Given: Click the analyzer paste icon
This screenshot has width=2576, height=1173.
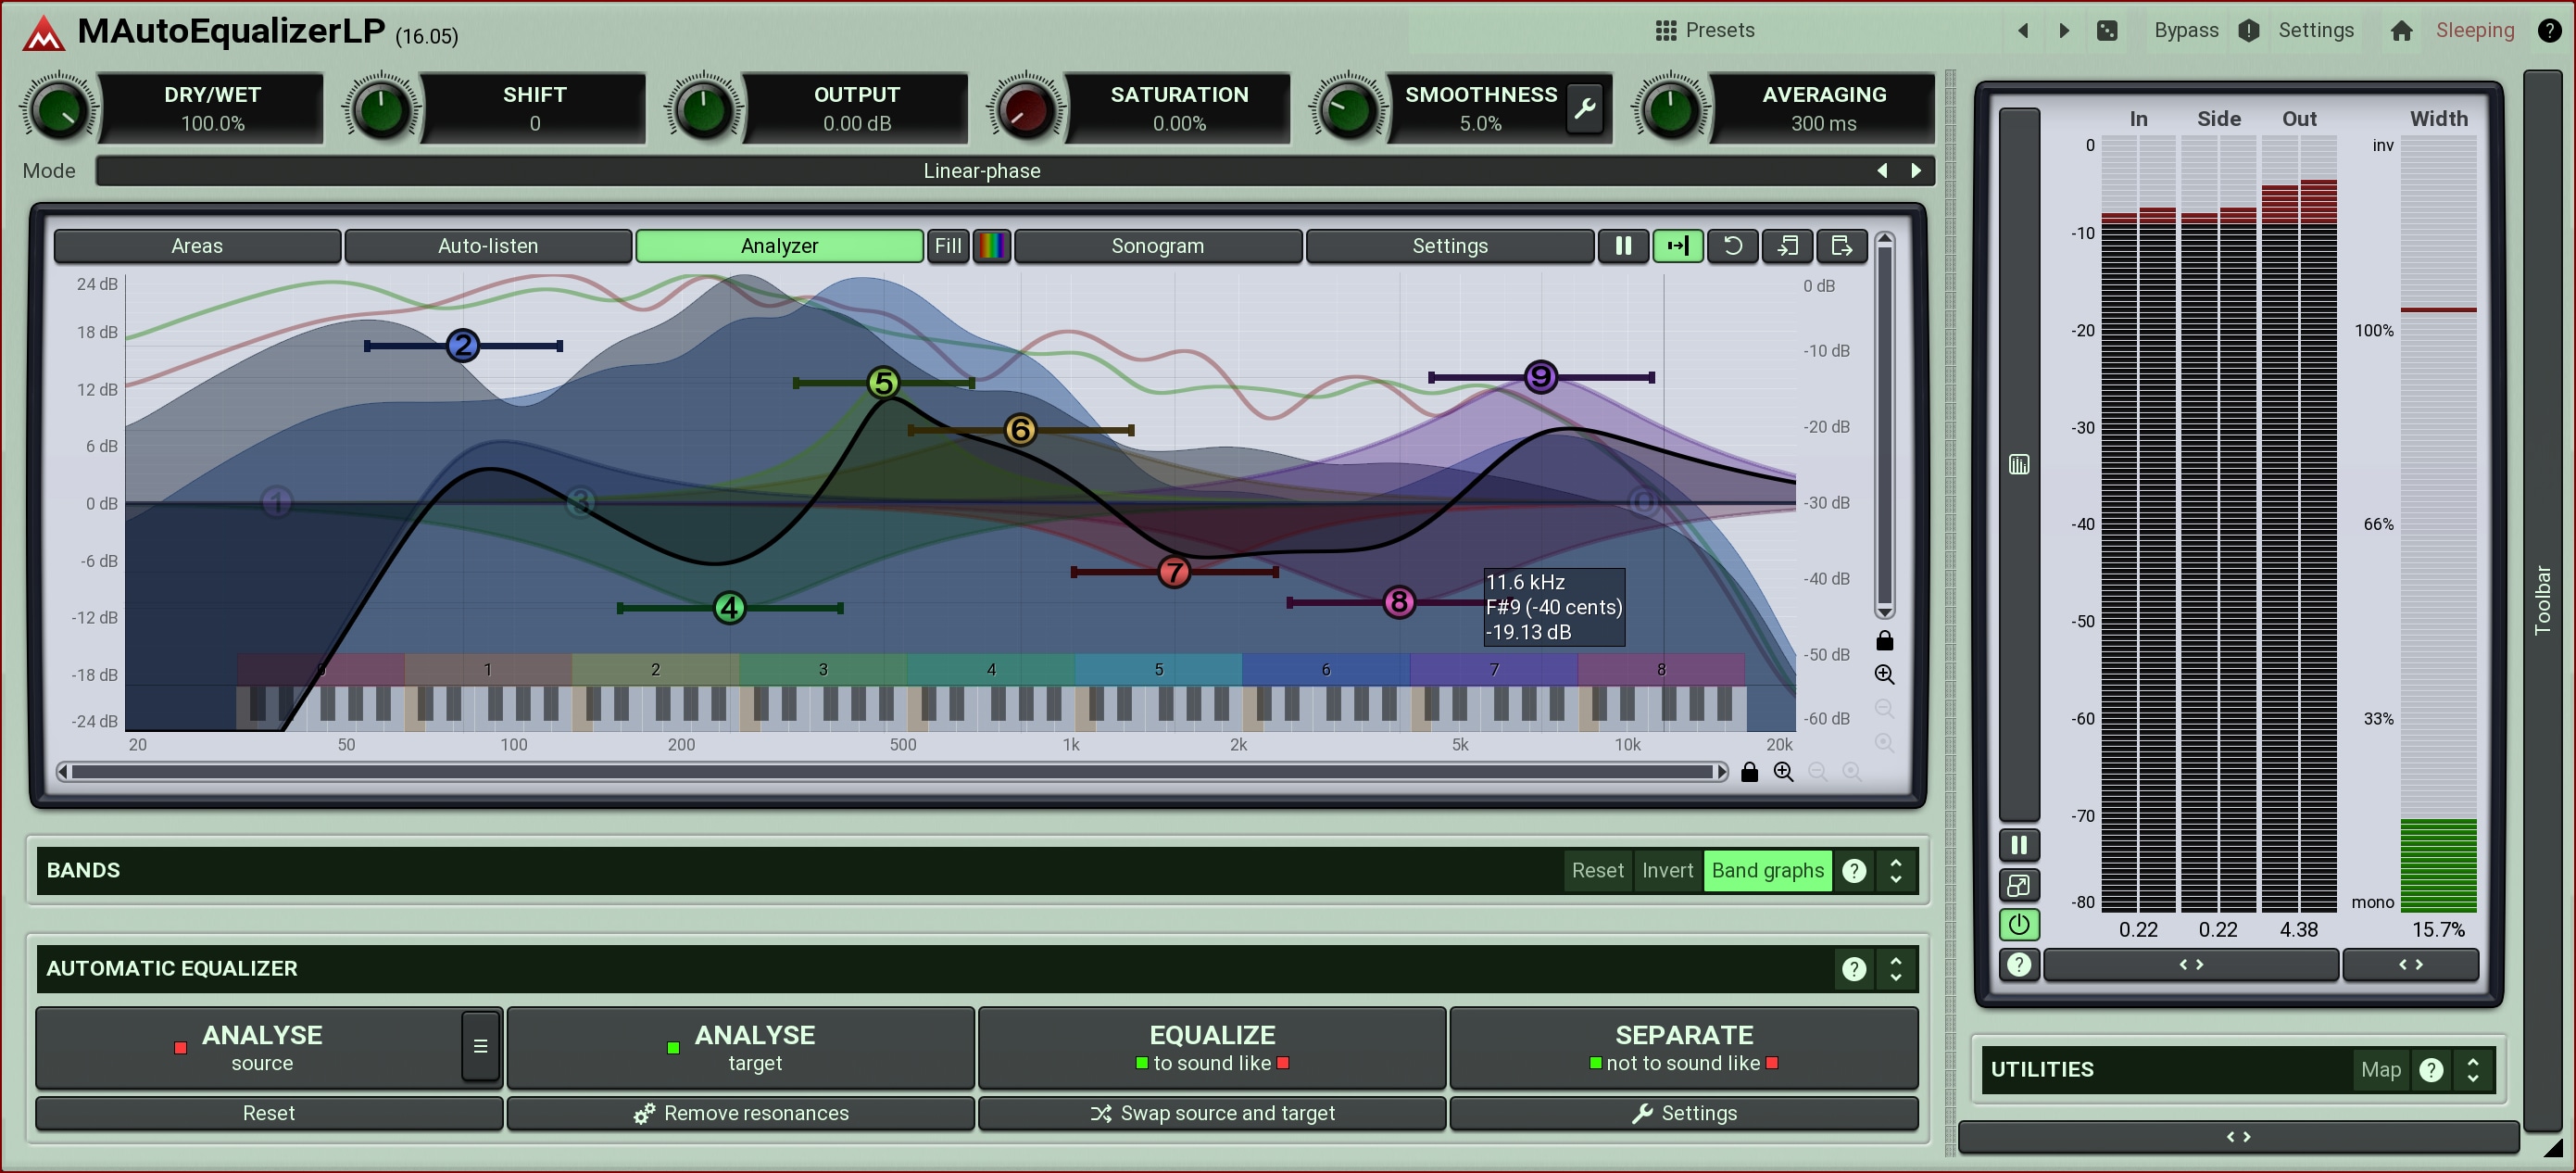Looking at the screenshot, I should point(1841,246).
